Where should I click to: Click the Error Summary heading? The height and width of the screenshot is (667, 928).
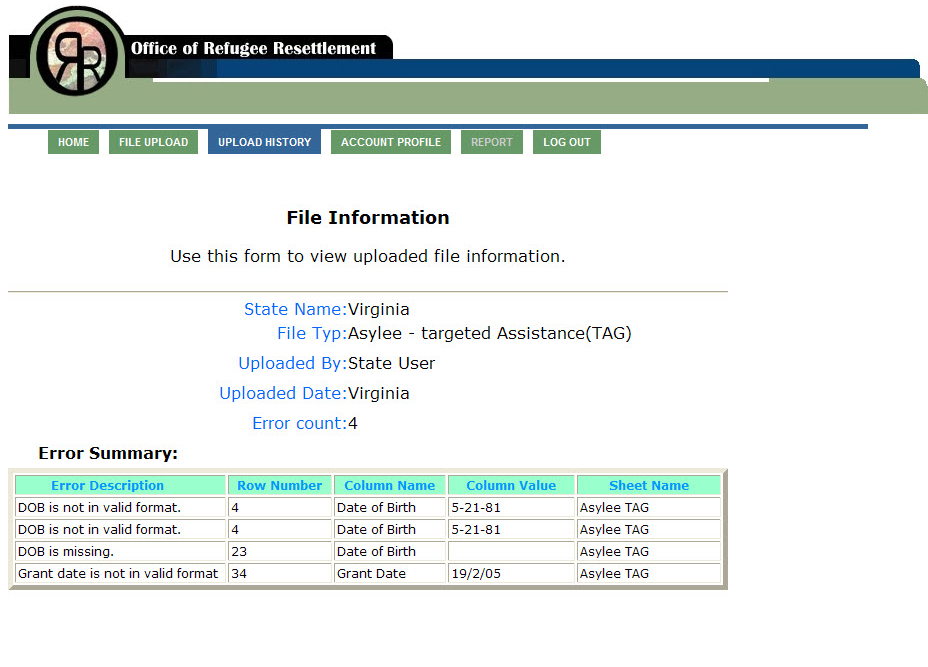tap(108, 453)
